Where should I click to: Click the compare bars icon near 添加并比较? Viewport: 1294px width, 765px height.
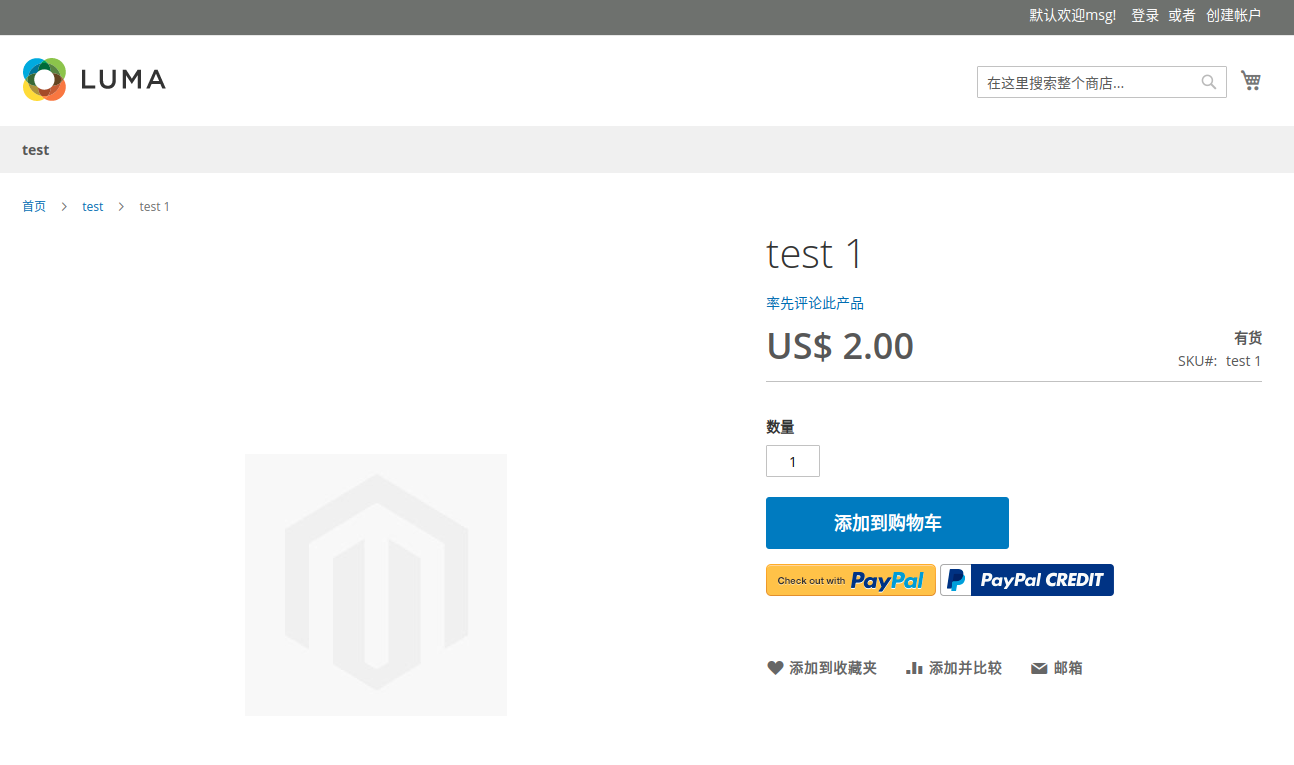(x=916, y=667)
